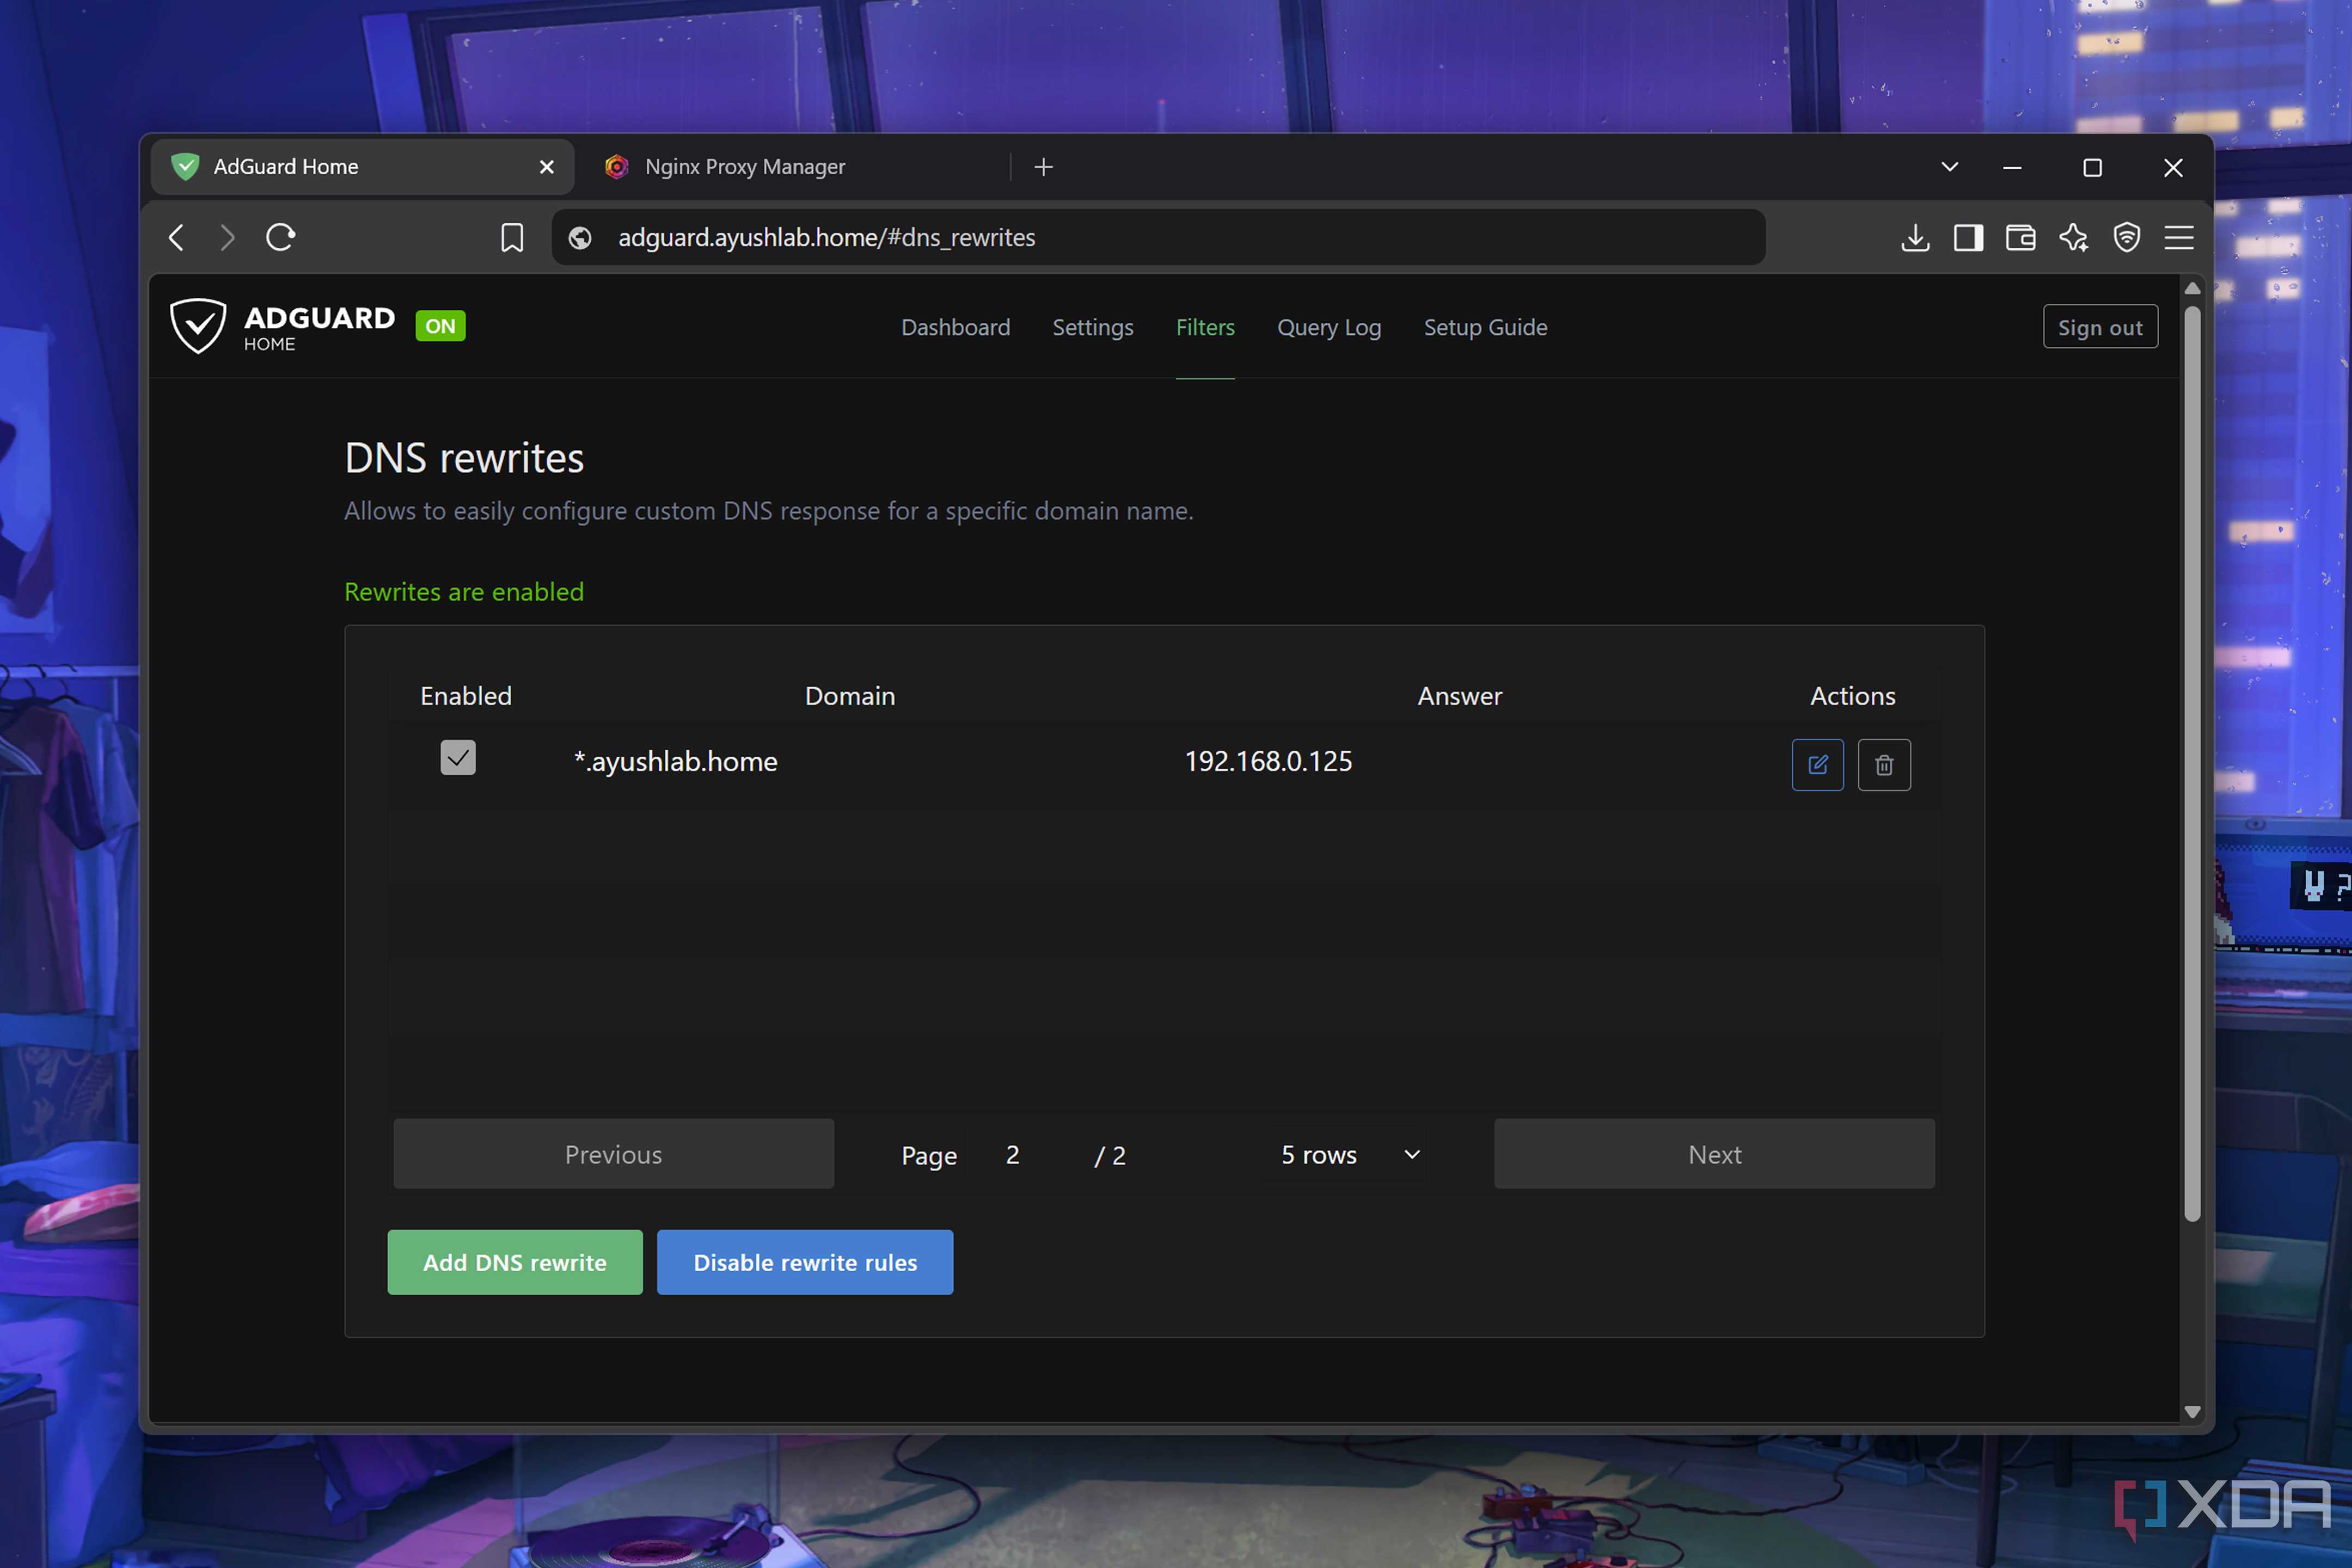
Task: Open the Settings menu
Action: point(1093,328)
